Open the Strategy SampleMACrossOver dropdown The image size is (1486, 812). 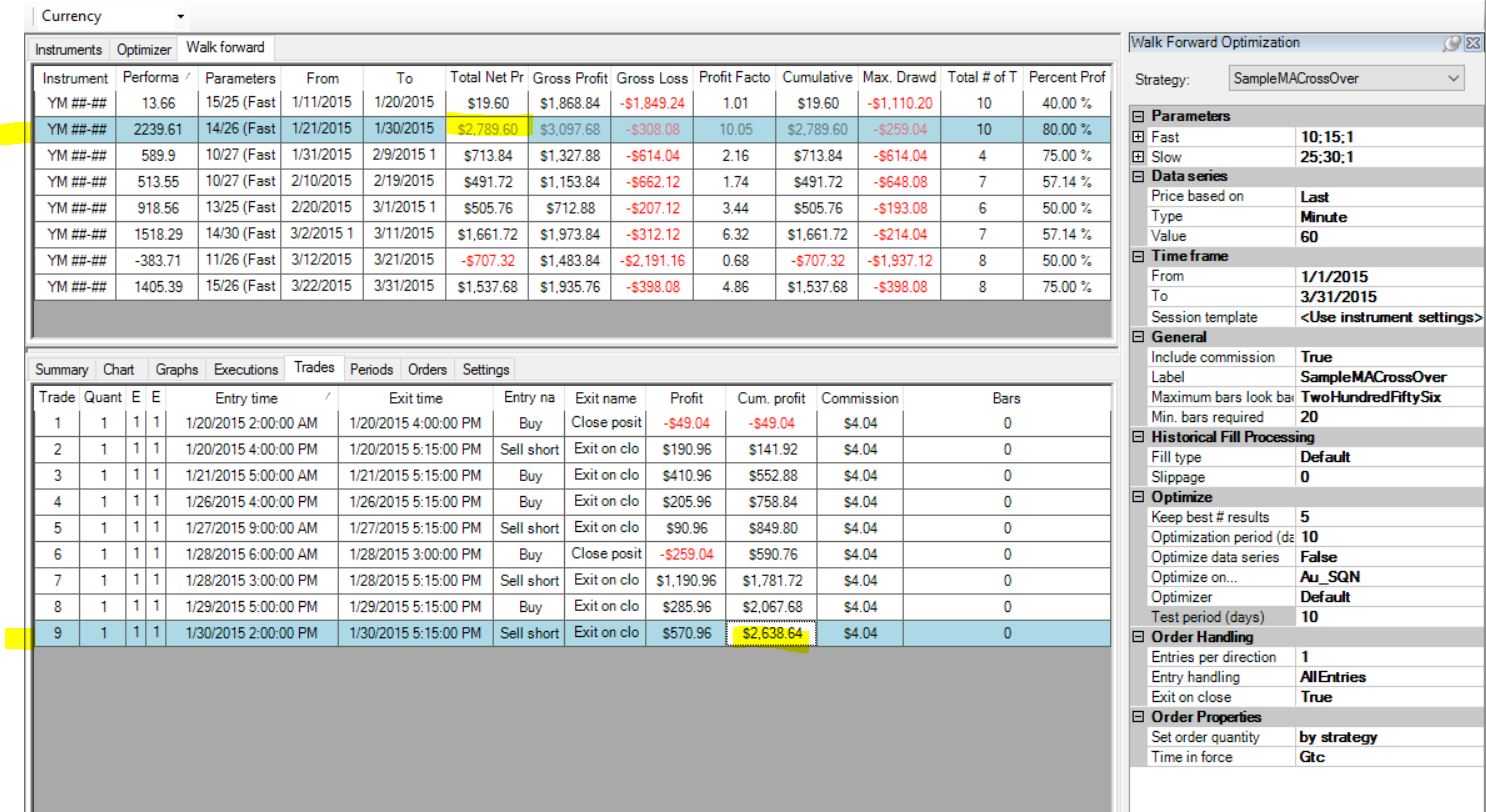pos(1346,78)
